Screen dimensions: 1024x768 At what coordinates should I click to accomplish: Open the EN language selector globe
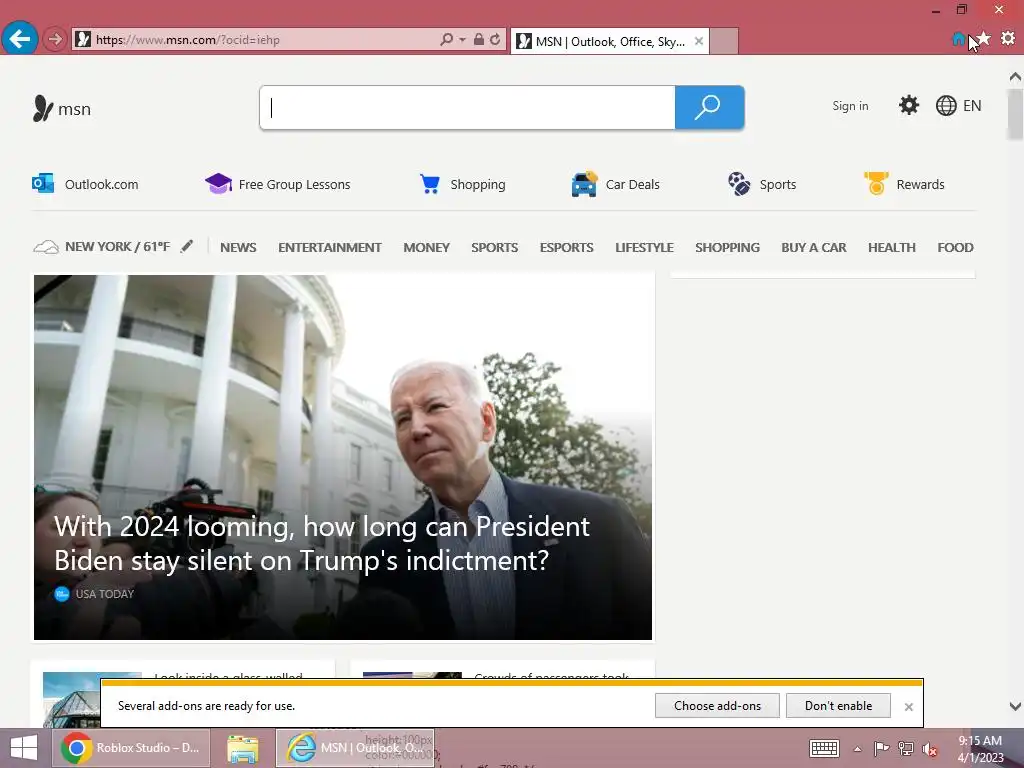click(x=958, y=106)
